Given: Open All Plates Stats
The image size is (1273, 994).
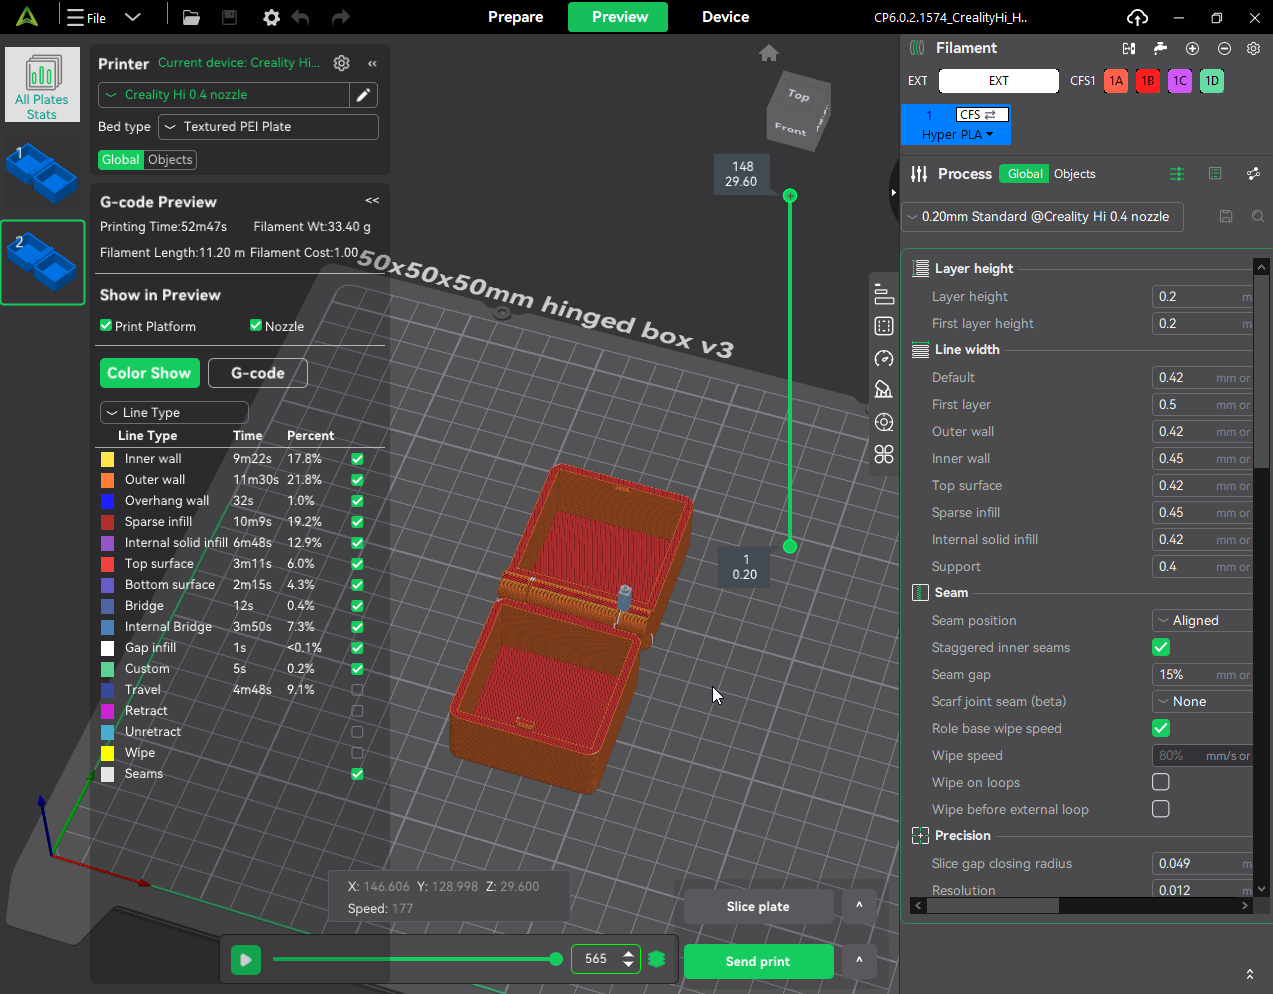Looking at the screenshot, I should point(42,86).
